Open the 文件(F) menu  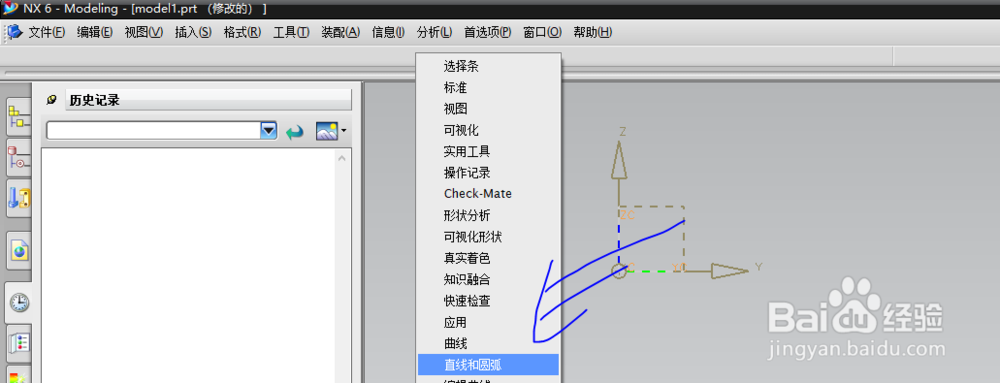click(x=47, y=32)
